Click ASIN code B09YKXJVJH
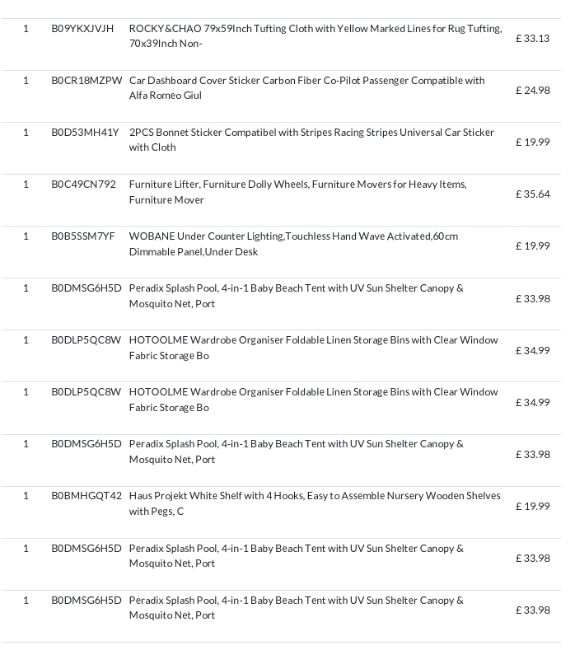The width and height of the screenshot is (575, 650). (x=82, y=29)
